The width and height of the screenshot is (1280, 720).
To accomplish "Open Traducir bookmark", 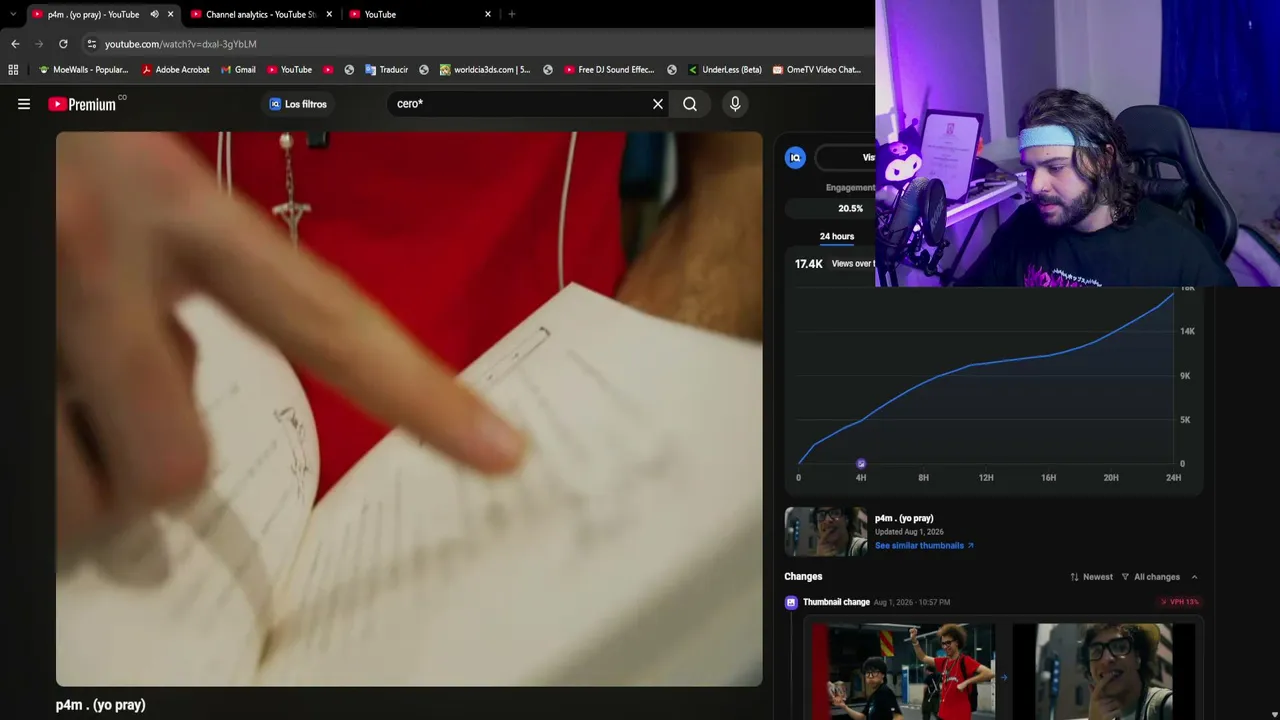I will (386, 70).
